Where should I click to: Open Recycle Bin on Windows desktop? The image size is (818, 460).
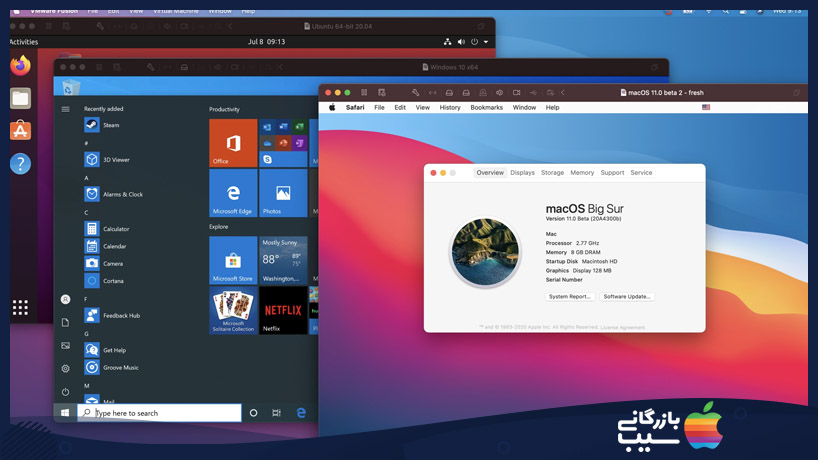(x=70, y=88)
